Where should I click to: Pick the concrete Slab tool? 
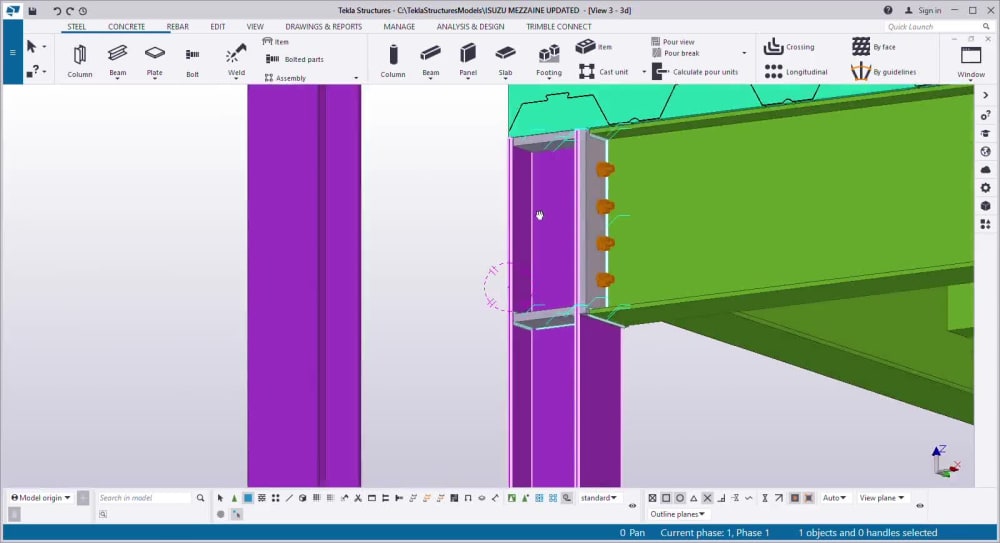point(505,61)
